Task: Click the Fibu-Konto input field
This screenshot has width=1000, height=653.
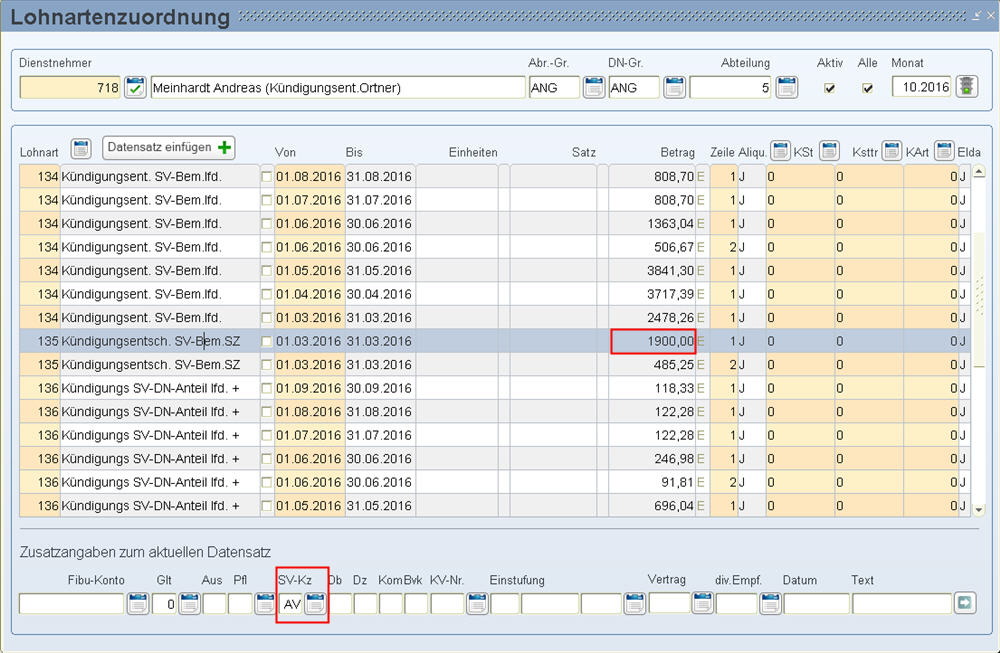Action: (71, 603)
